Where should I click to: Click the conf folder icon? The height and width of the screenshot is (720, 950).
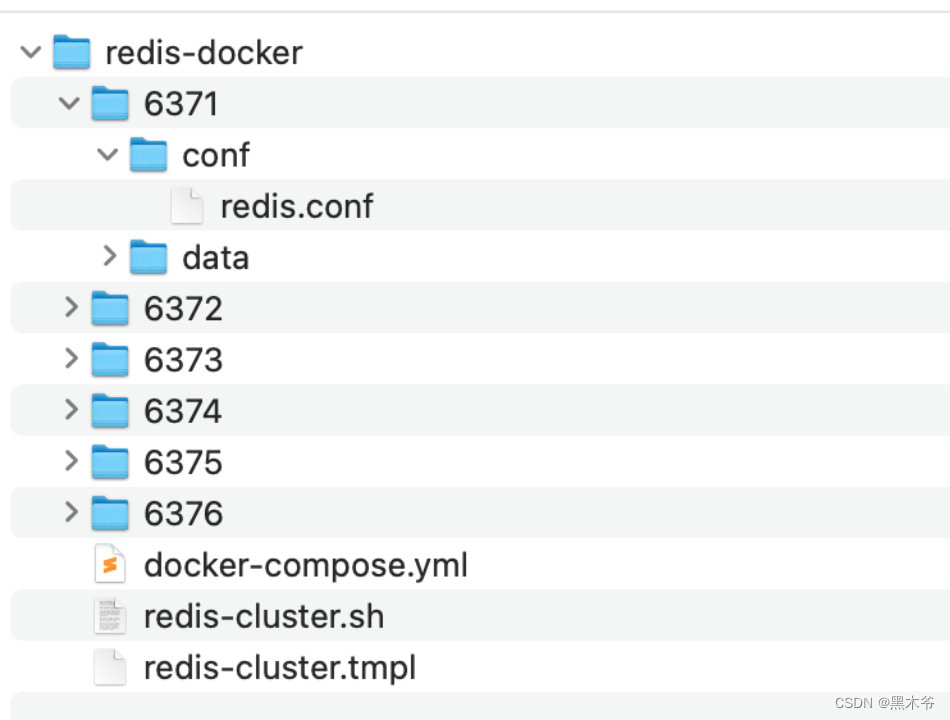coord(148,155)
